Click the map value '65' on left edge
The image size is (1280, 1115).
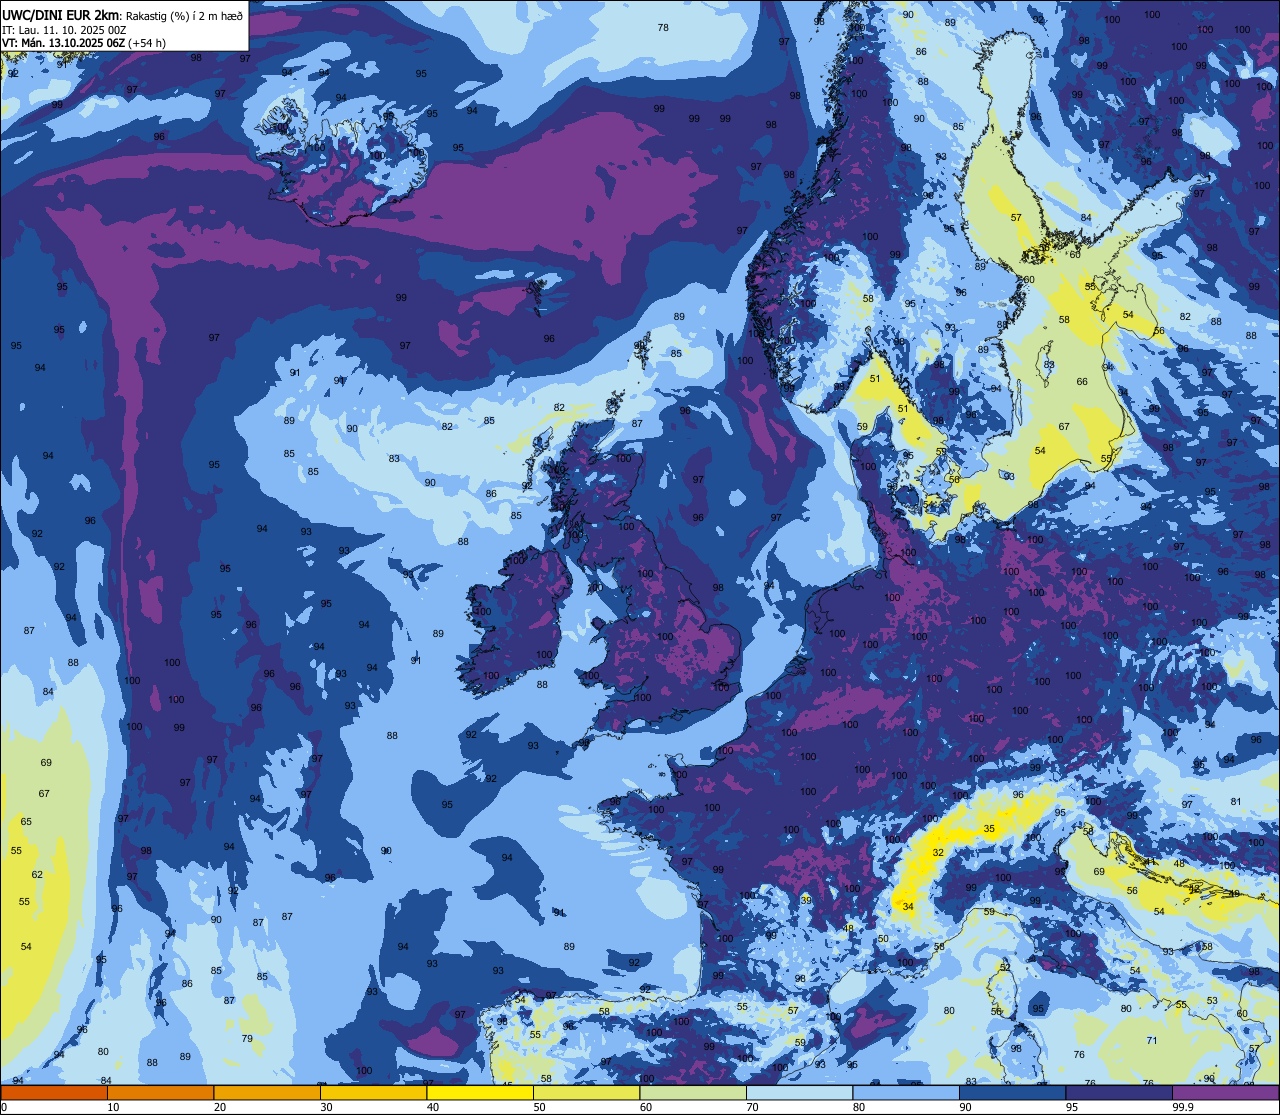(x=26, y=822)
